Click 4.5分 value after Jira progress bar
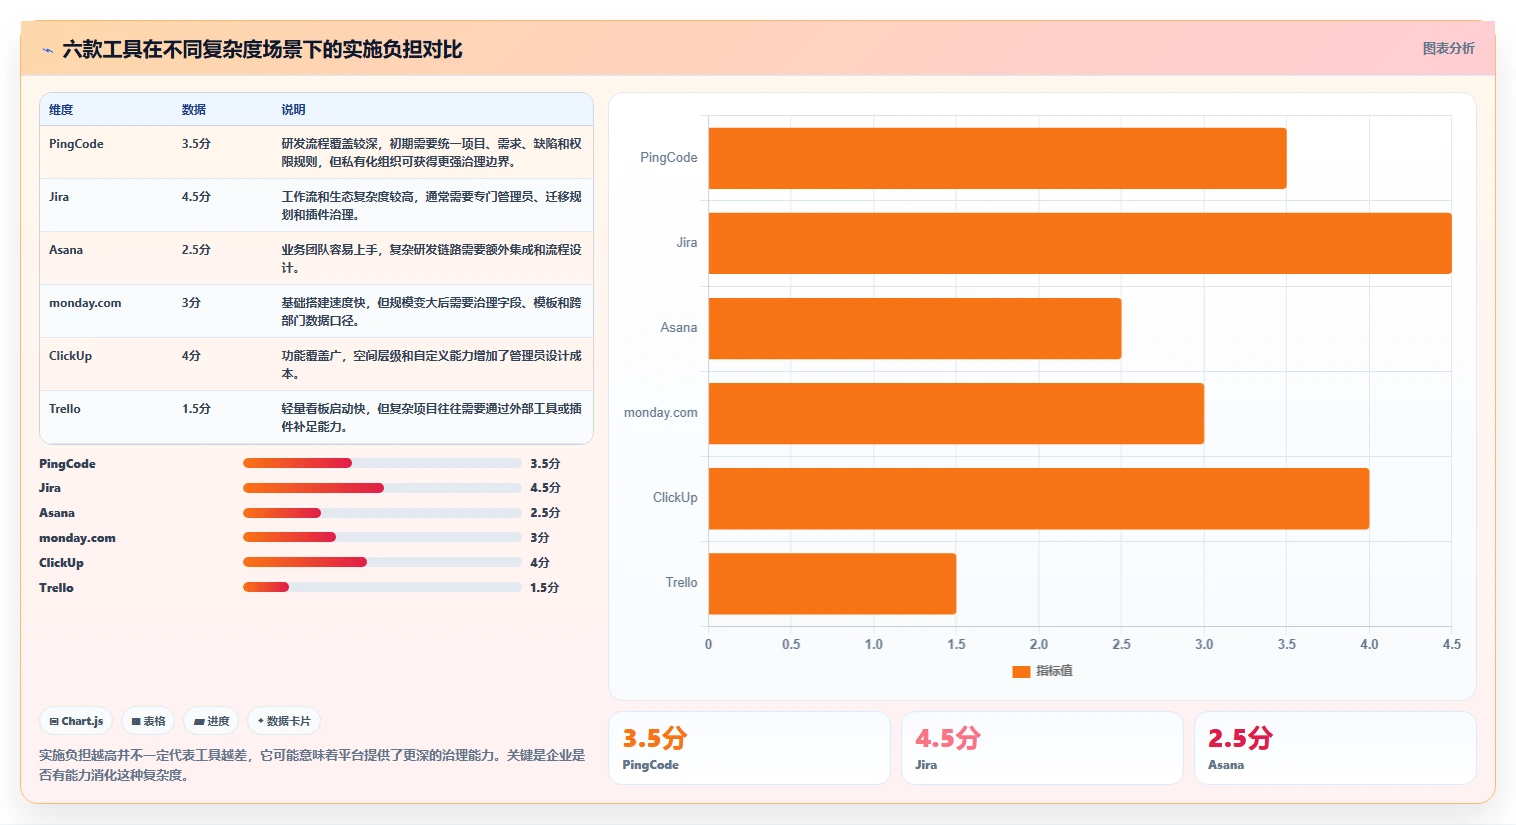The width and height of the screenshot is (1516, 825). (545, 488)
